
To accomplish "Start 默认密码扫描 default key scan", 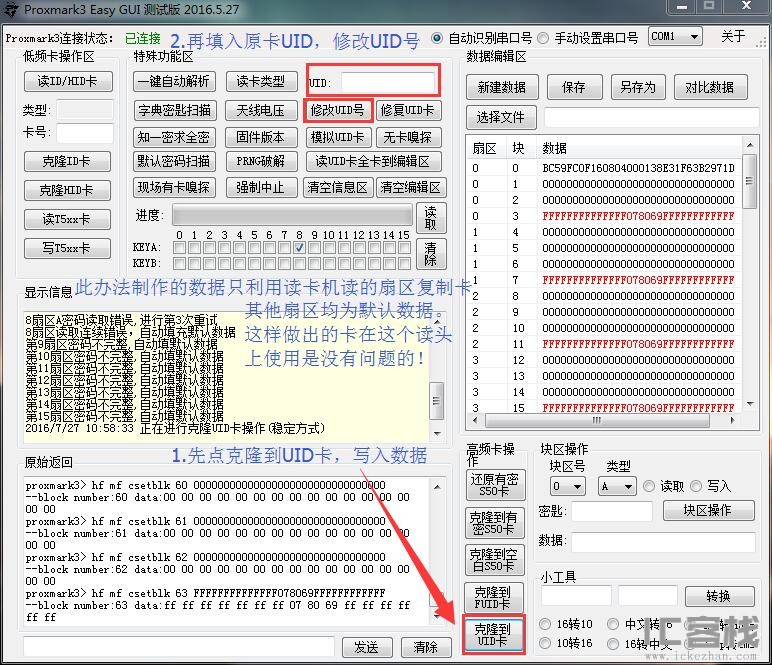I will point(174,161).
